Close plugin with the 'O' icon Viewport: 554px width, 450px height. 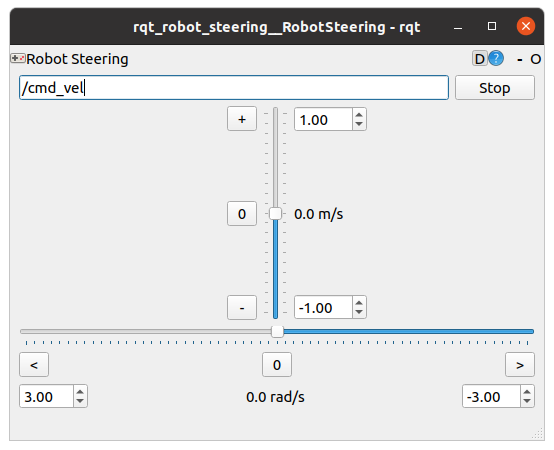point(535,59)
